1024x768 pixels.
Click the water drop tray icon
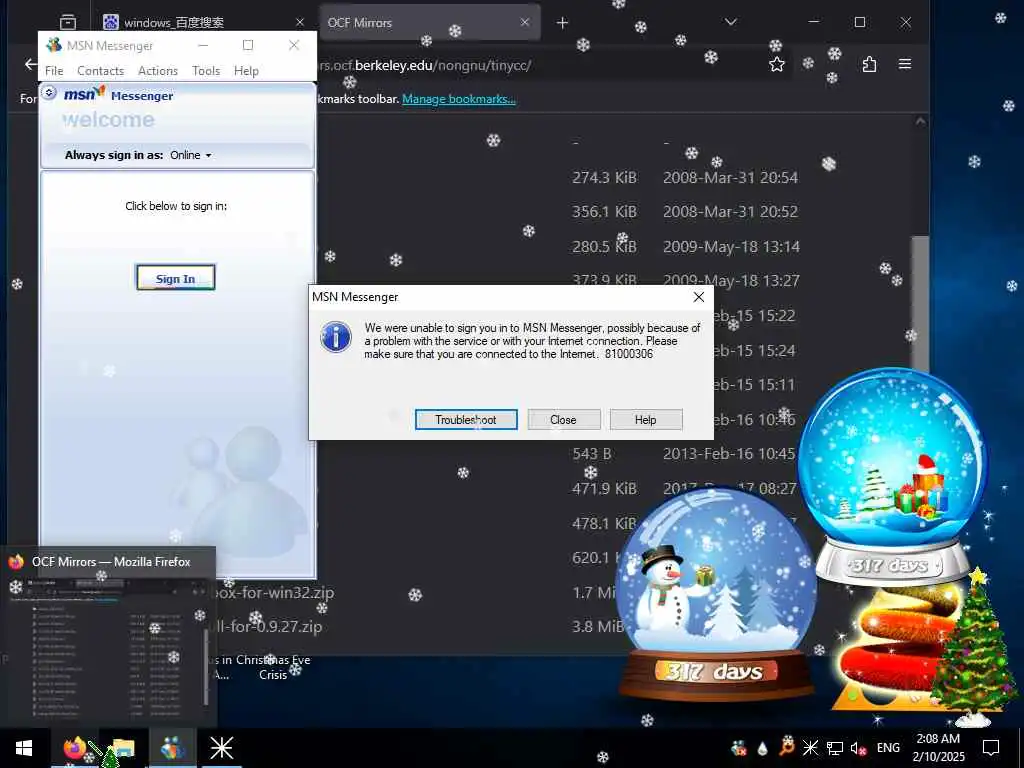click(x=762, y=748)
